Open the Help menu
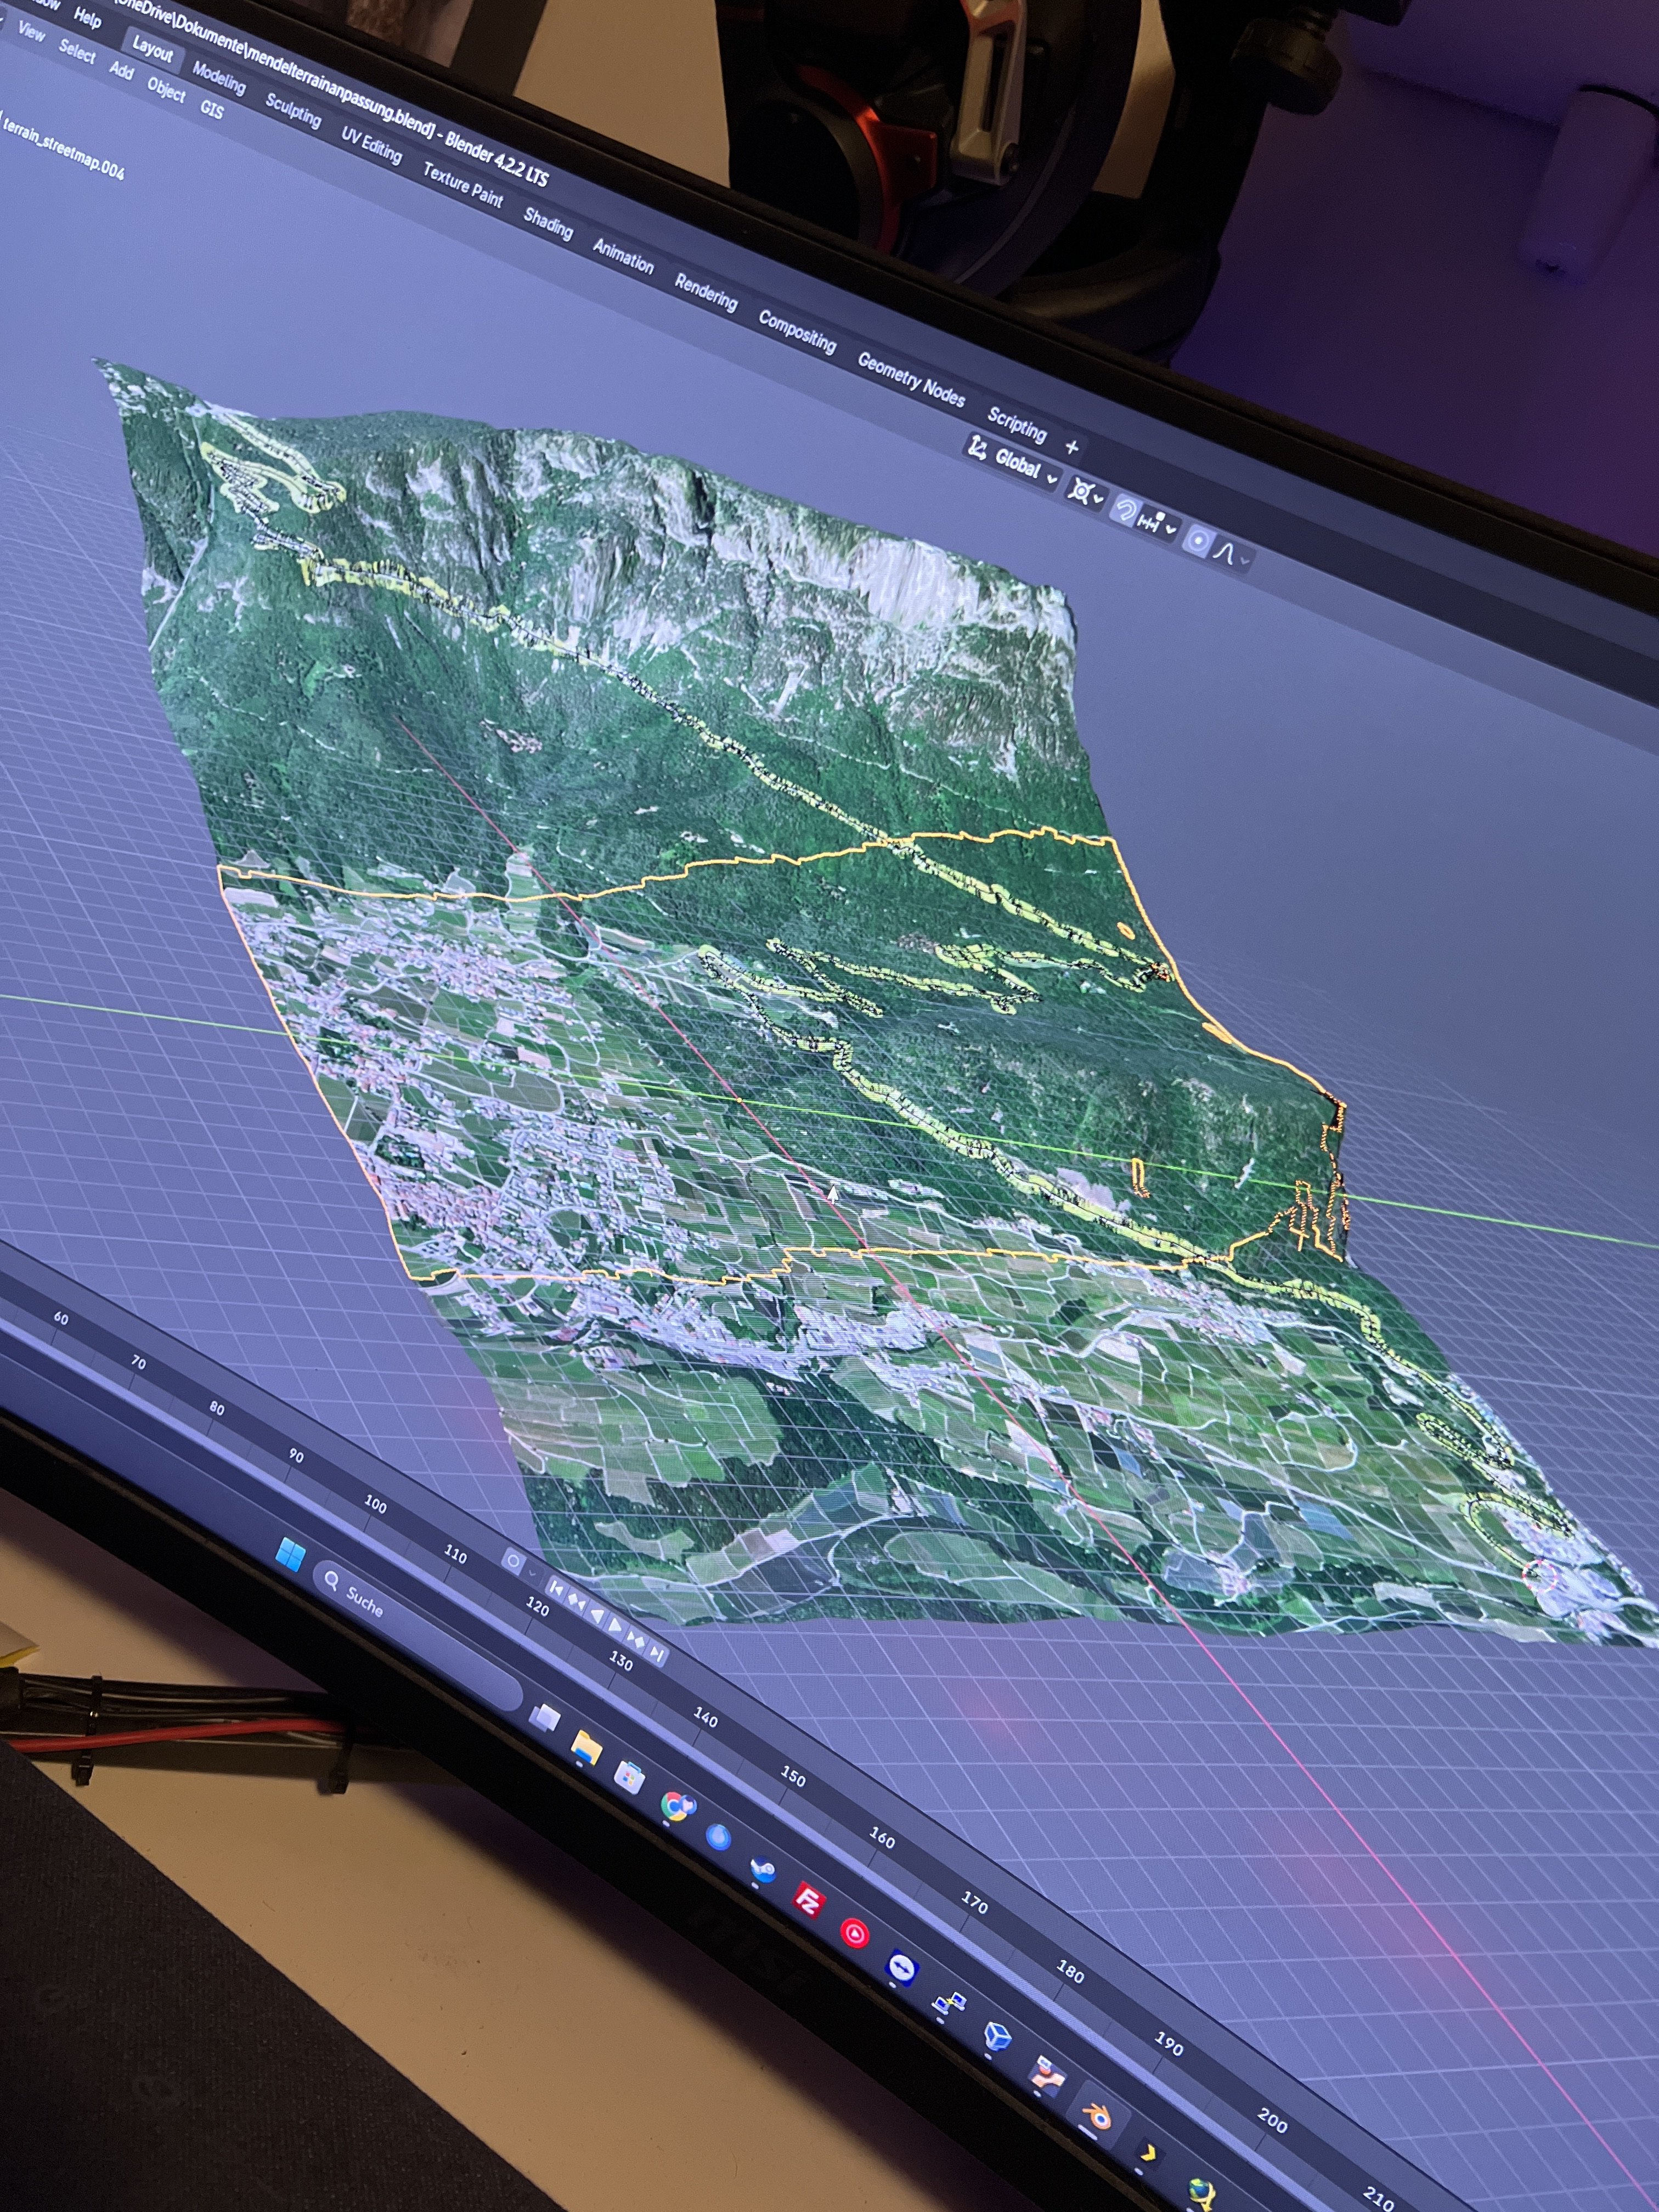Screen dimensions: 1659x2212 pos(87,18)
